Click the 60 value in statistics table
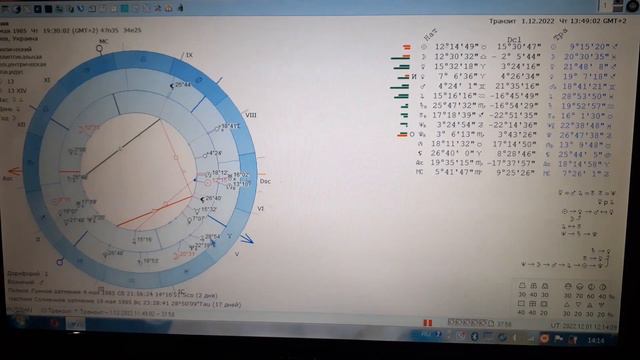This screenshot has height=360, width=640. [x=590, y=296]
